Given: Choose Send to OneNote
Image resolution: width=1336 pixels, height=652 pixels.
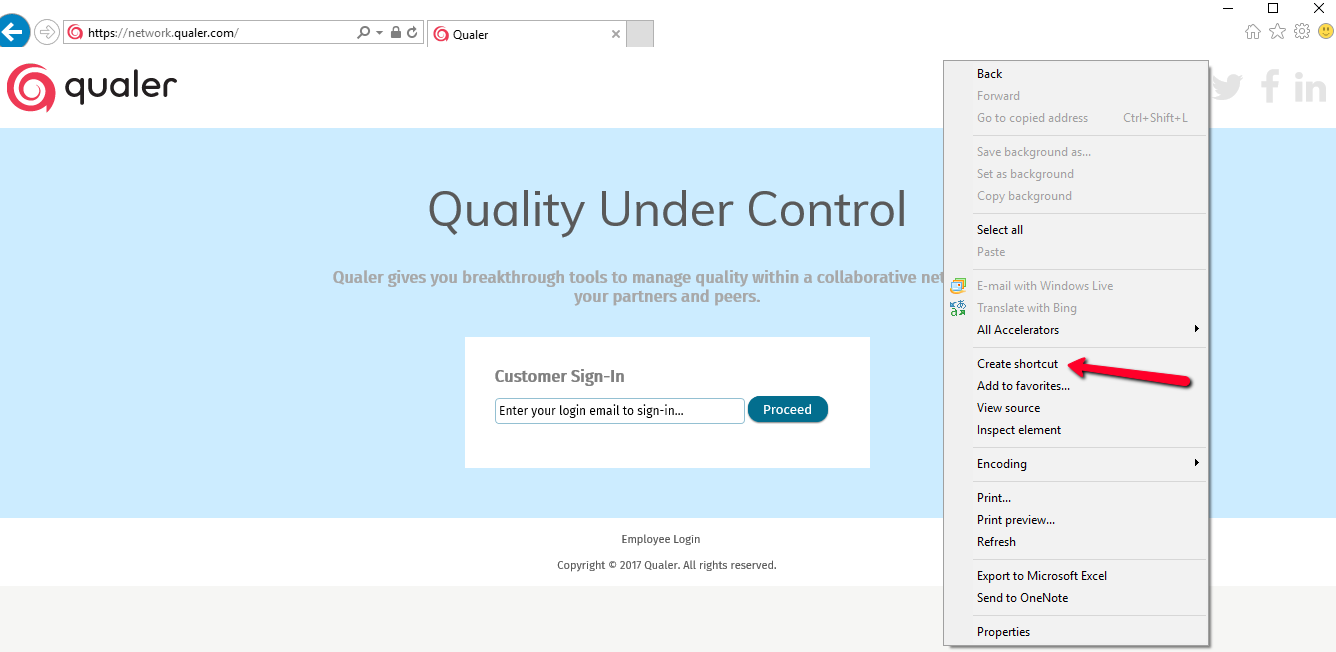Looking at the screenshot, I should pyautogui.click(x=1077, y=598).
